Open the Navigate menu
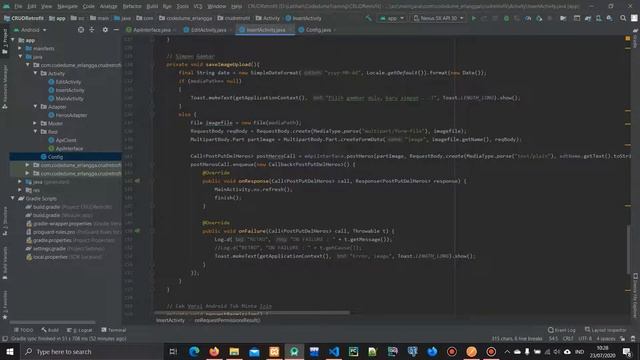The width and height of the screenshot is (640, 360). tap(67, 6)
